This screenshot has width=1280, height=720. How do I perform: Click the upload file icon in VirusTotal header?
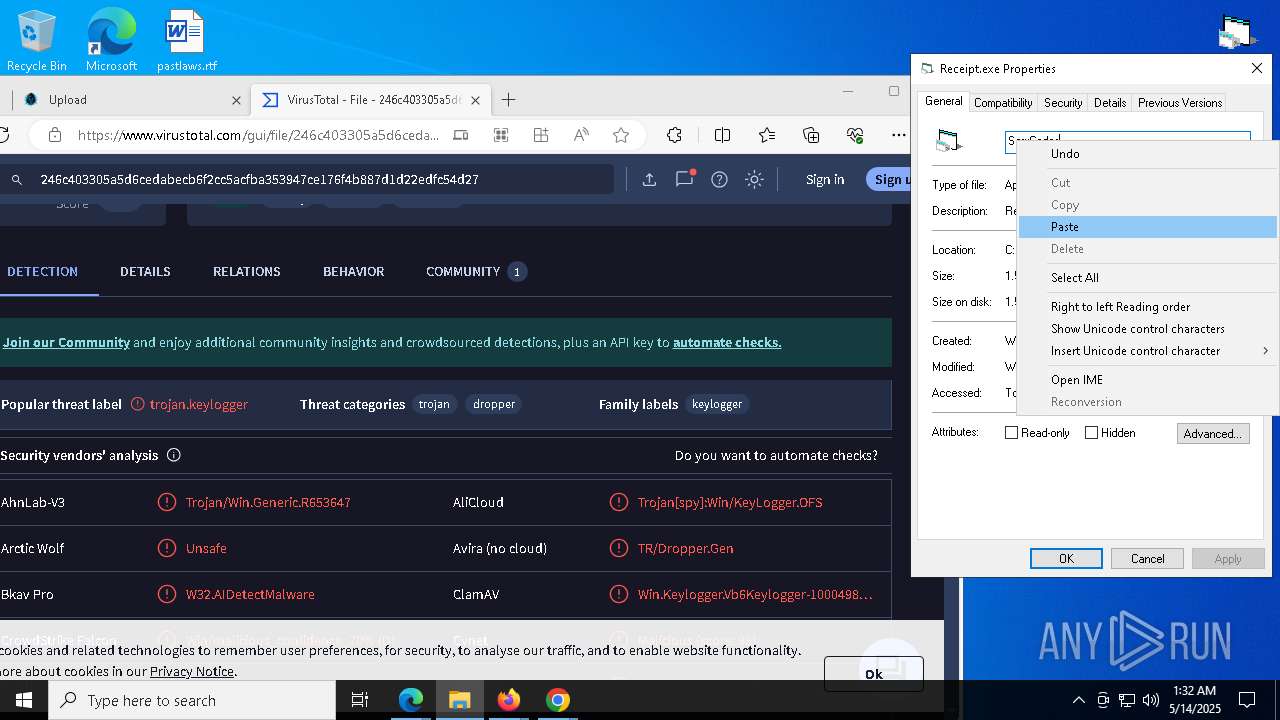[x=649, y=179]
